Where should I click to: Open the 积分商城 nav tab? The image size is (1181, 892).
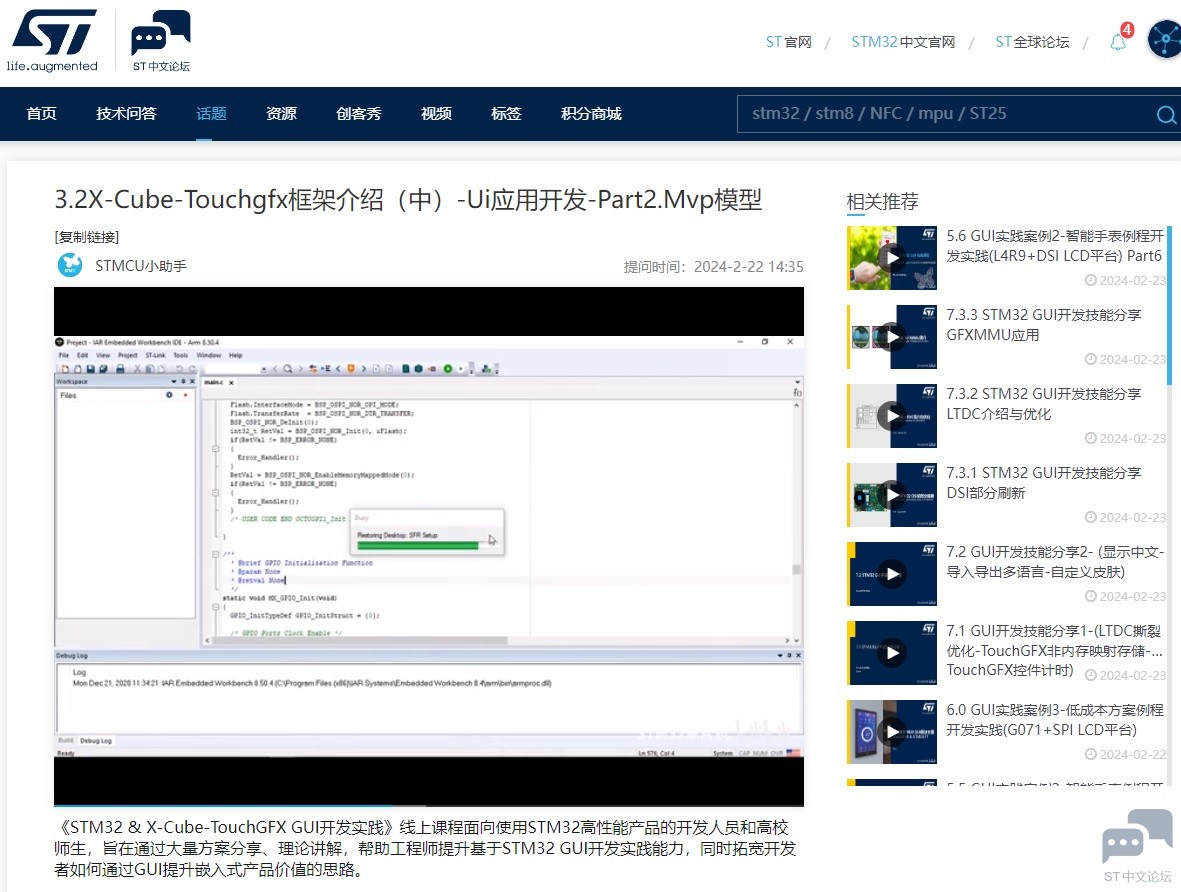click(x=591, y=114)
